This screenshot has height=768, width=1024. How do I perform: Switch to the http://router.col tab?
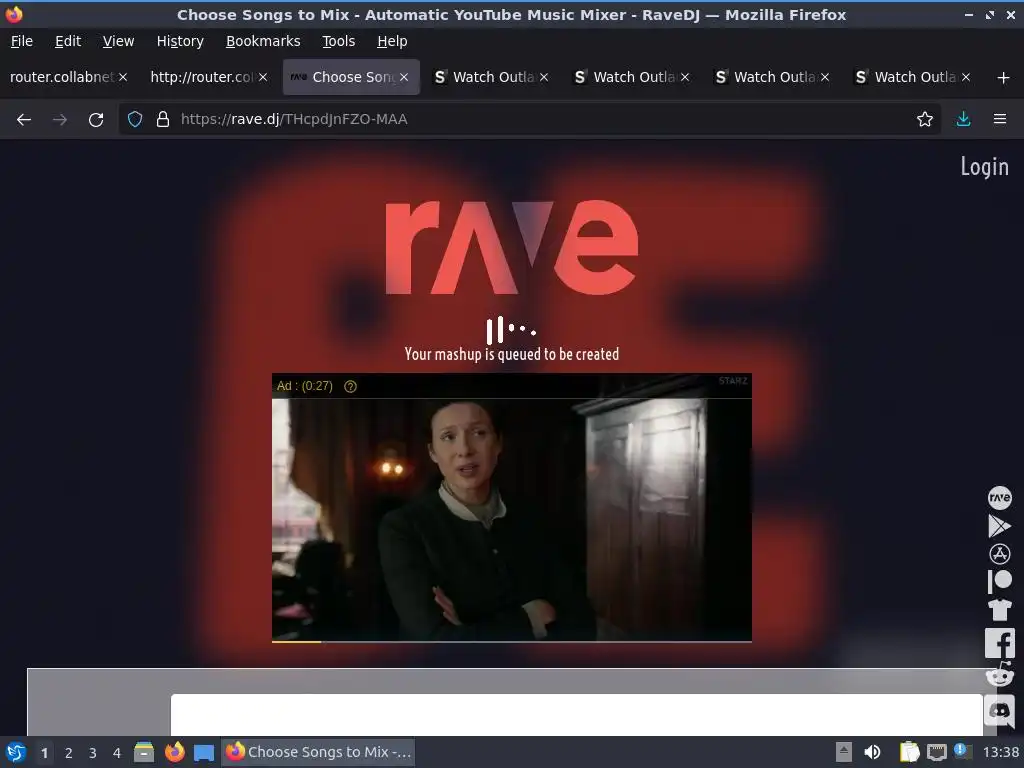click(x=202, y=77)
